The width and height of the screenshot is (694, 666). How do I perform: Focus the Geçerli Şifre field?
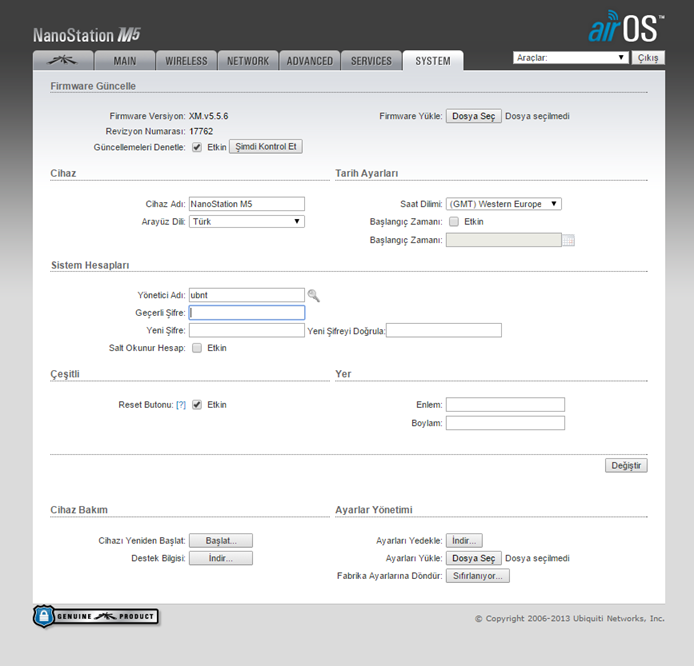247,313
